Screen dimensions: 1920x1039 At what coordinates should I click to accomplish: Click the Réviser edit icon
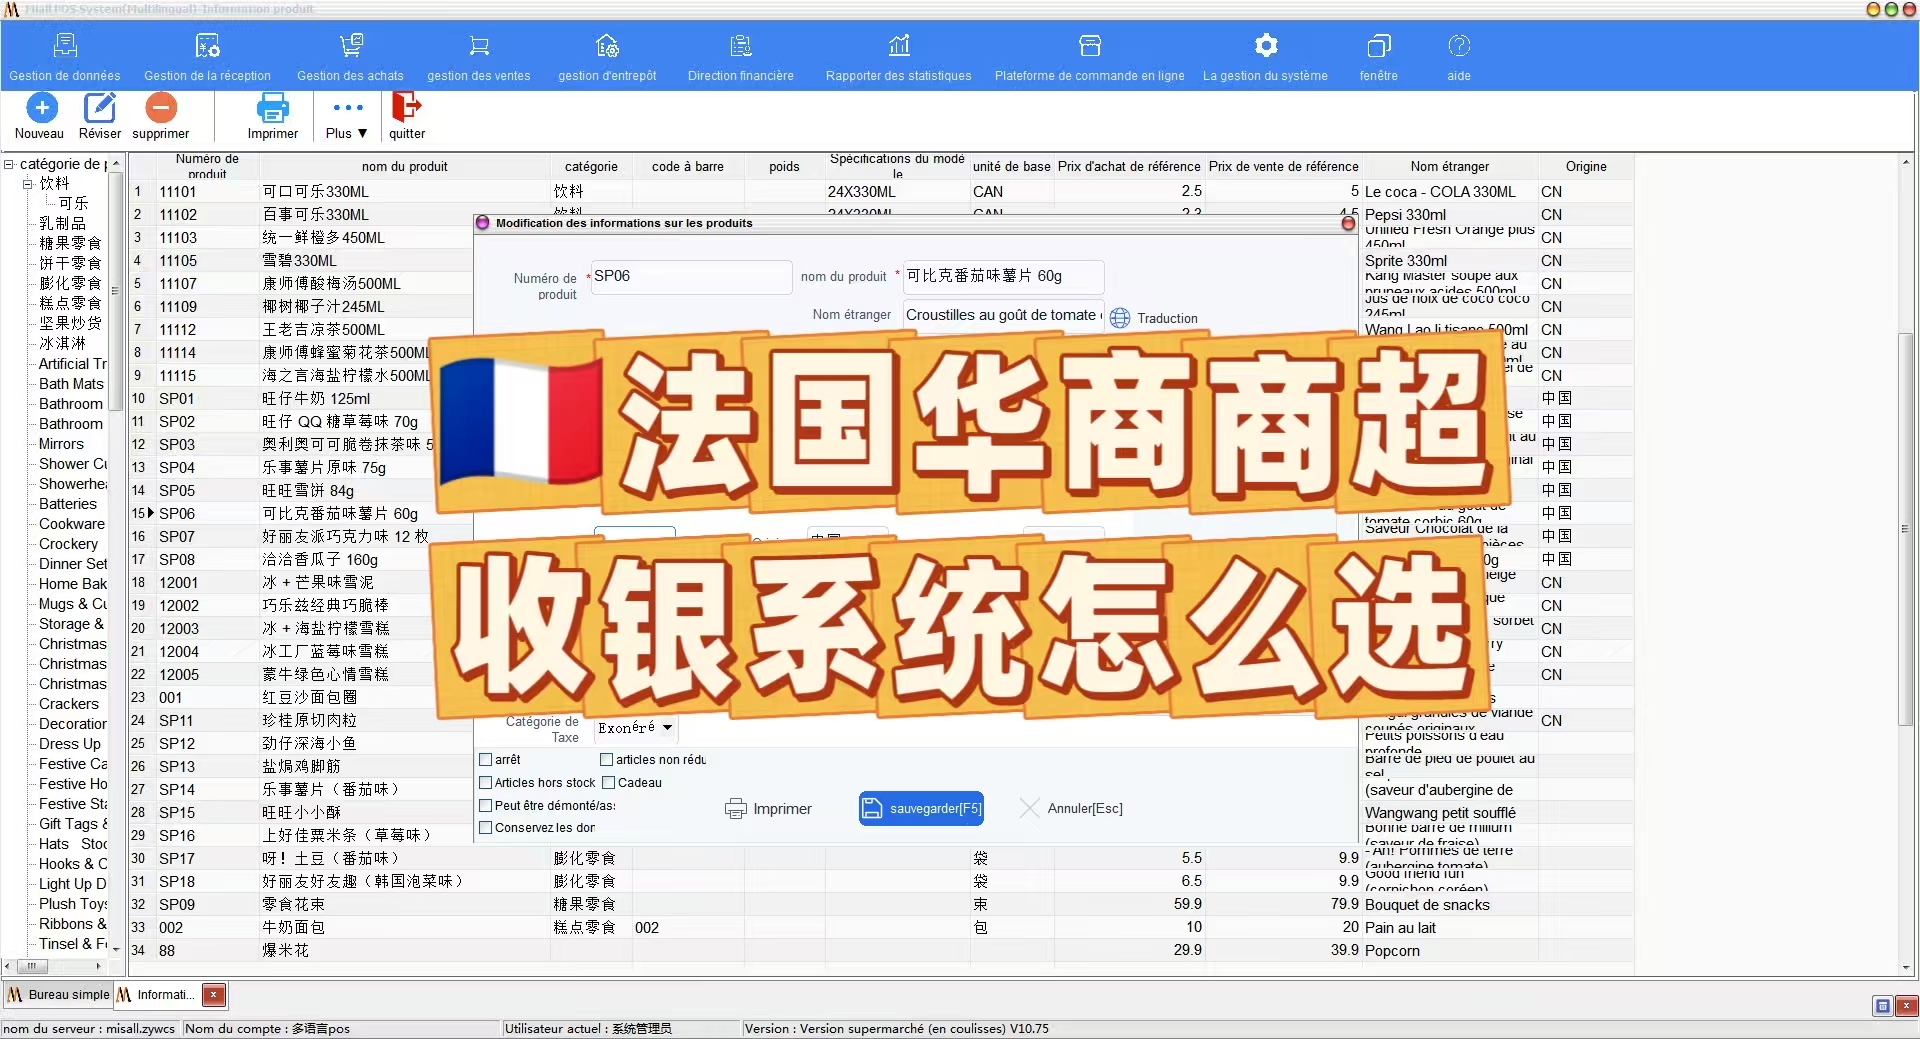[100, 107]
